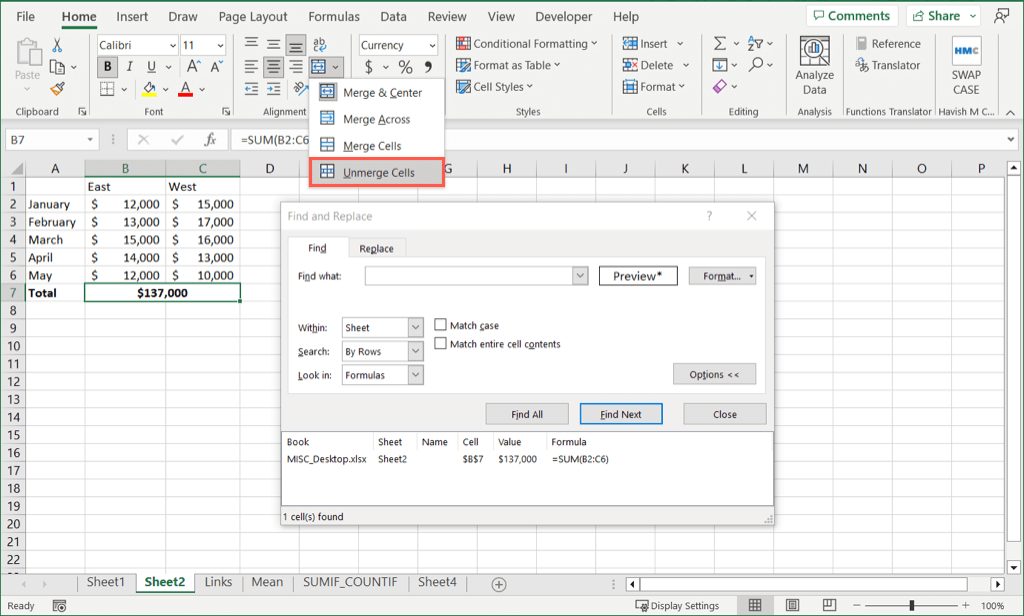
Task: Click in the Find what input field
Action: [x=468, y=276]
